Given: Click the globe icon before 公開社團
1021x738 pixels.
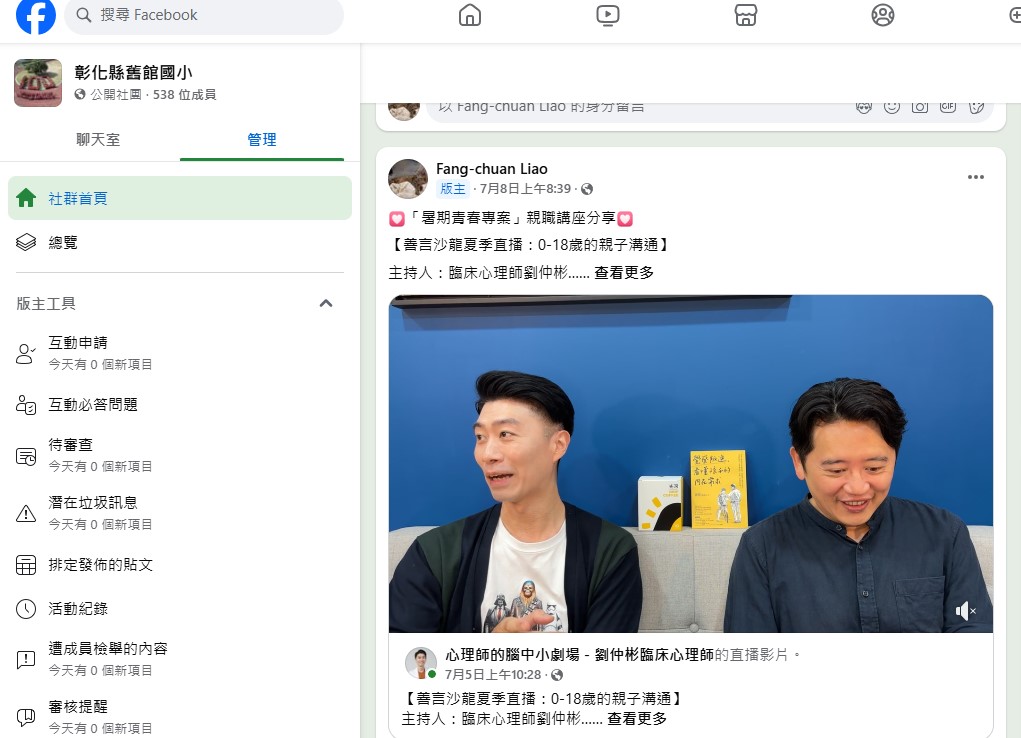Looking at the screenshot, I should (x=80, y=94).
